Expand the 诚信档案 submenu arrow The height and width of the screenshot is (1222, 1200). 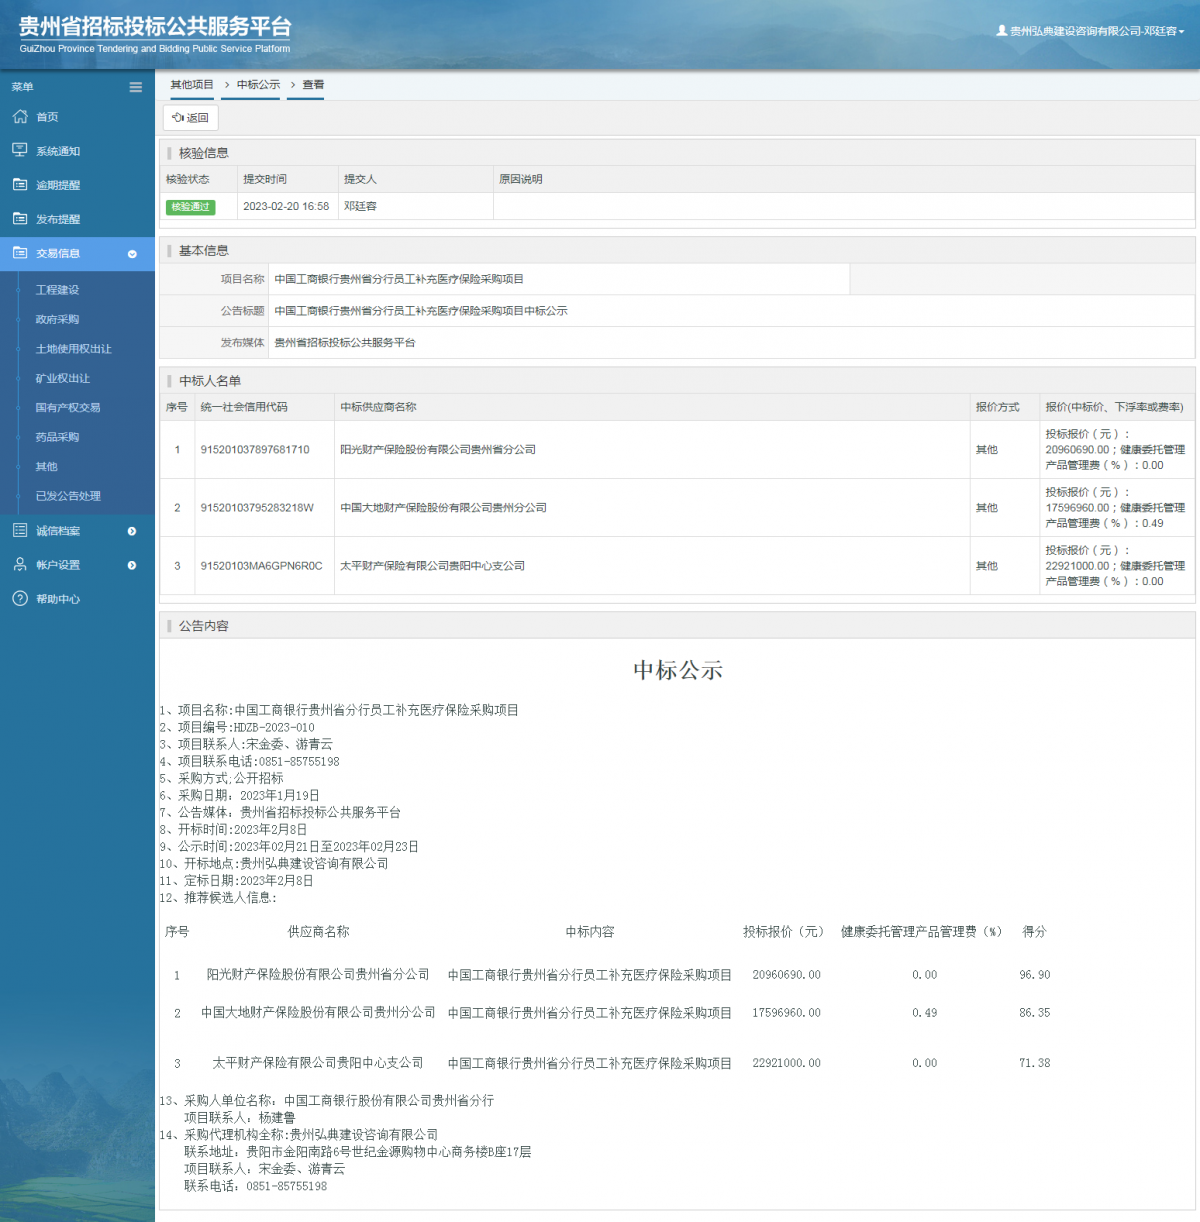pos(132,531)
